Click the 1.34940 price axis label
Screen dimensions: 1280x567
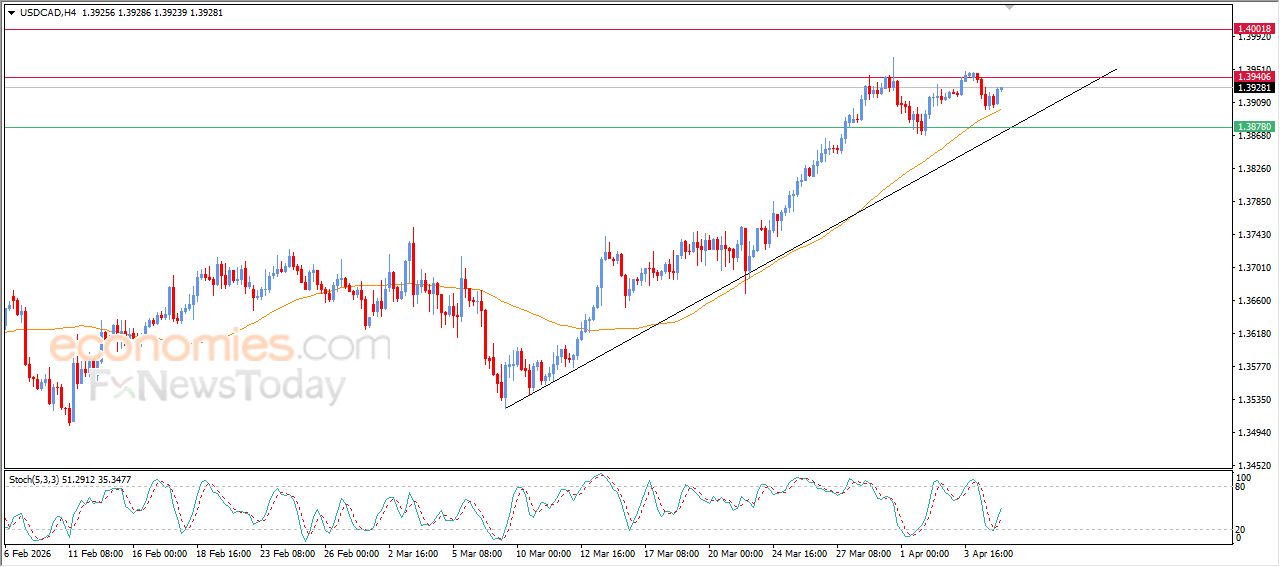[1253, 433]
